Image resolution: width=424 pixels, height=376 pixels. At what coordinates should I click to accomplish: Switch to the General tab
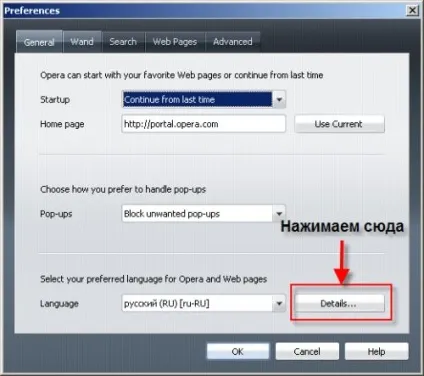pos(39,42)
